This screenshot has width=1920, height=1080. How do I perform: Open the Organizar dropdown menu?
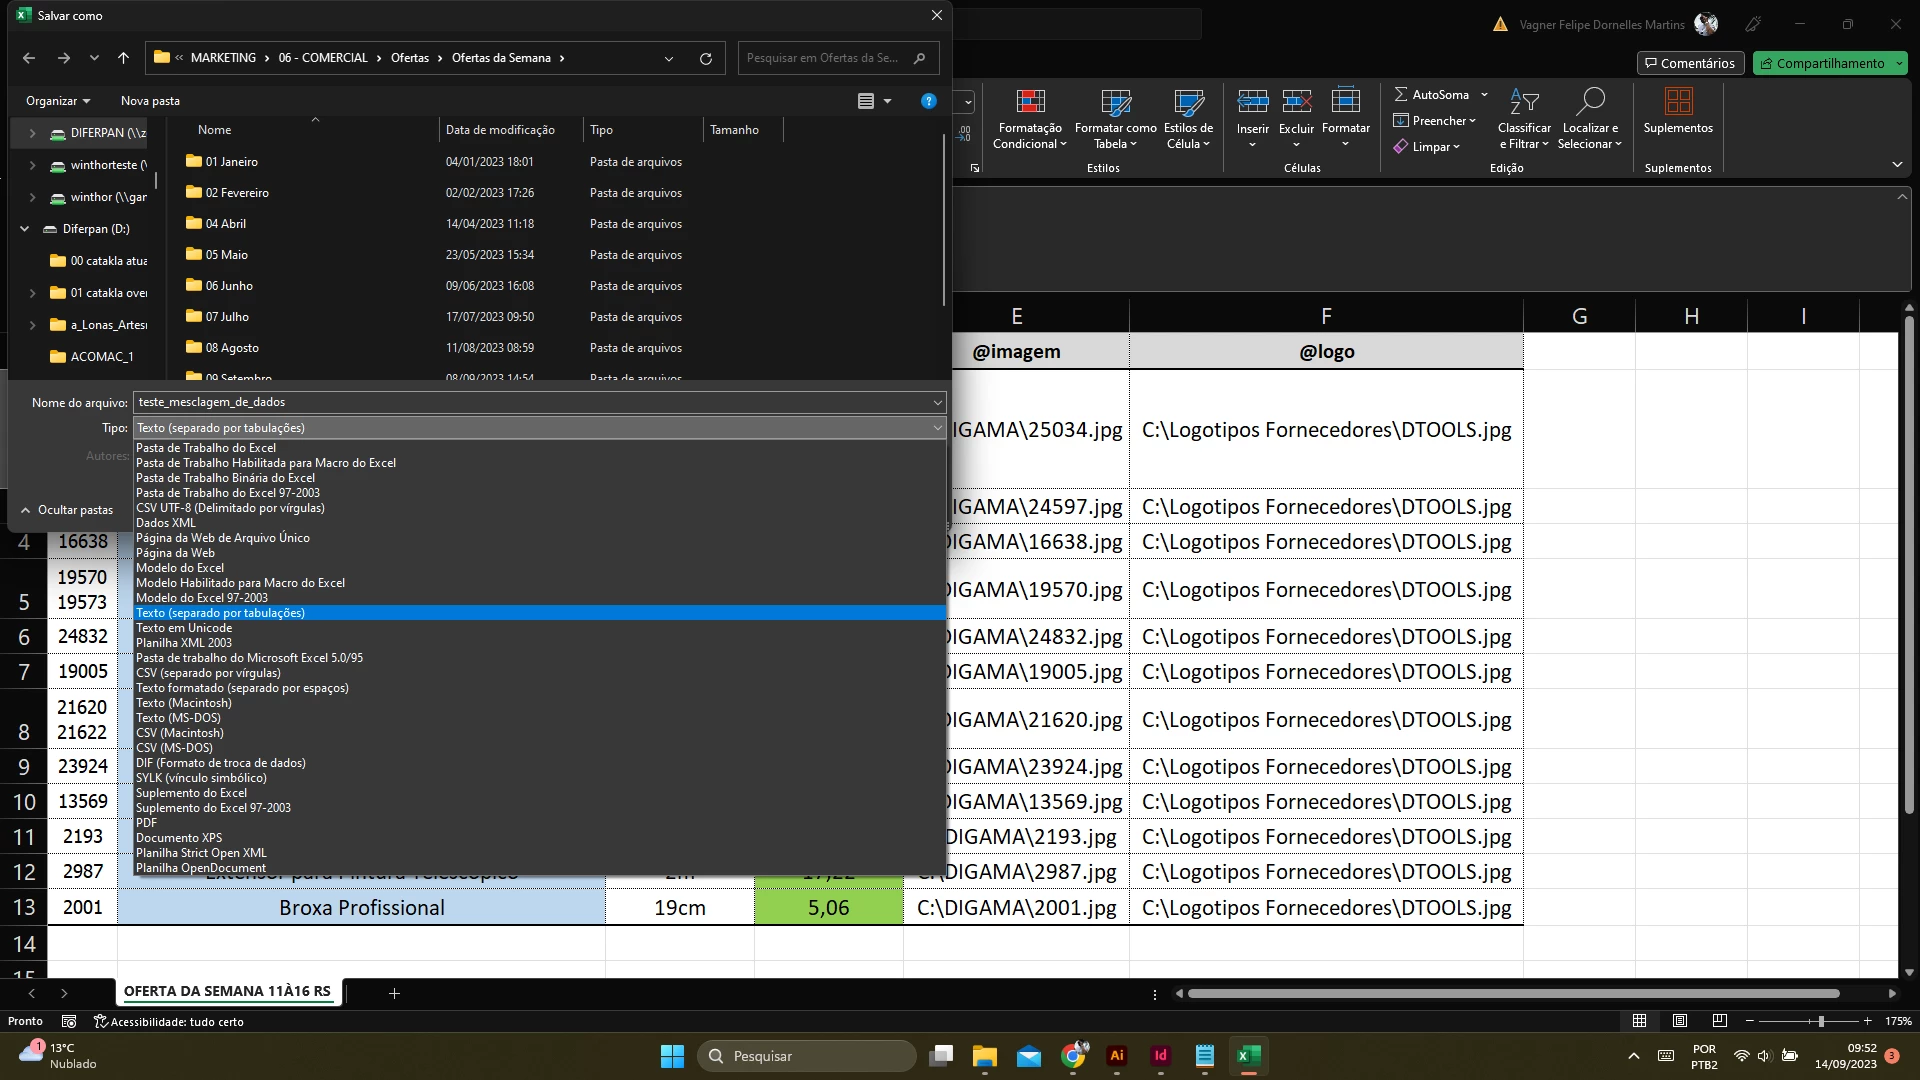tap(57, 101)
